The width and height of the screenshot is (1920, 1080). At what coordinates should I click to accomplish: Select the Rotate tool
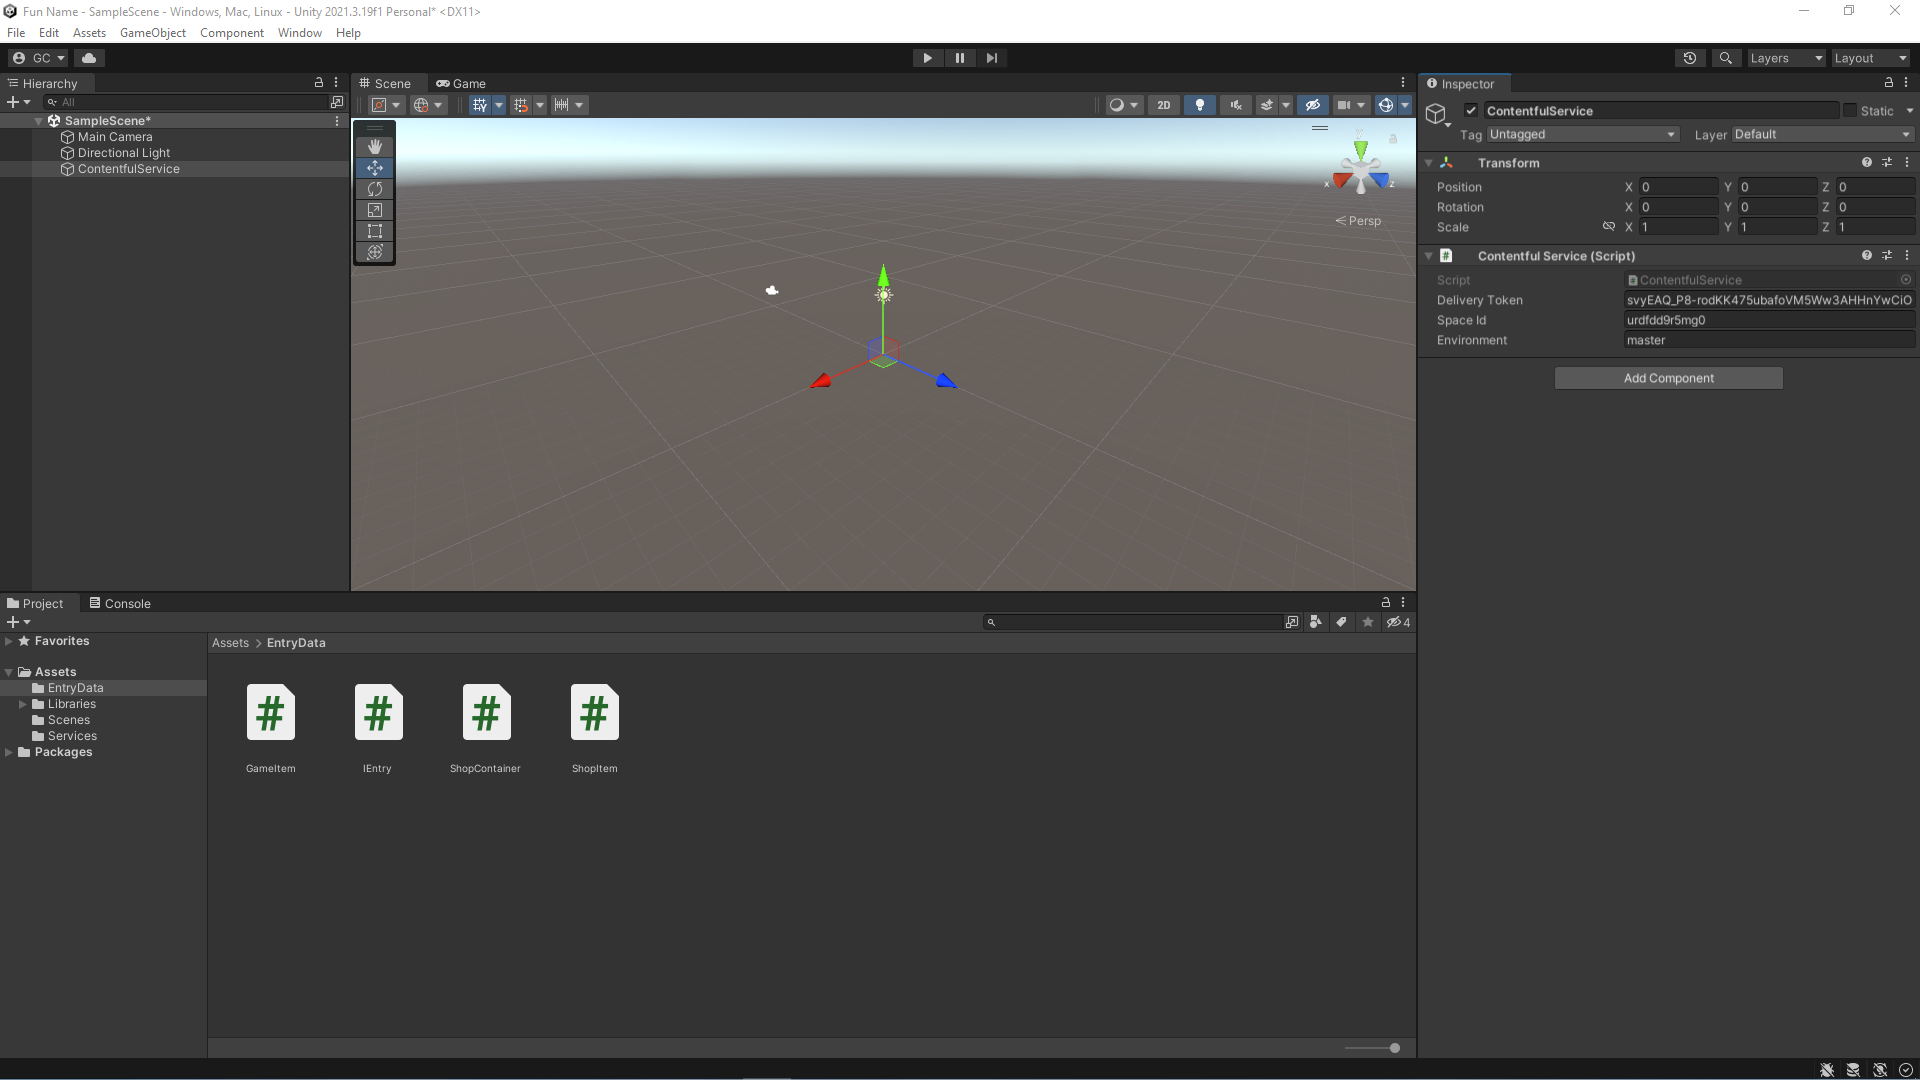click(375, 189)
